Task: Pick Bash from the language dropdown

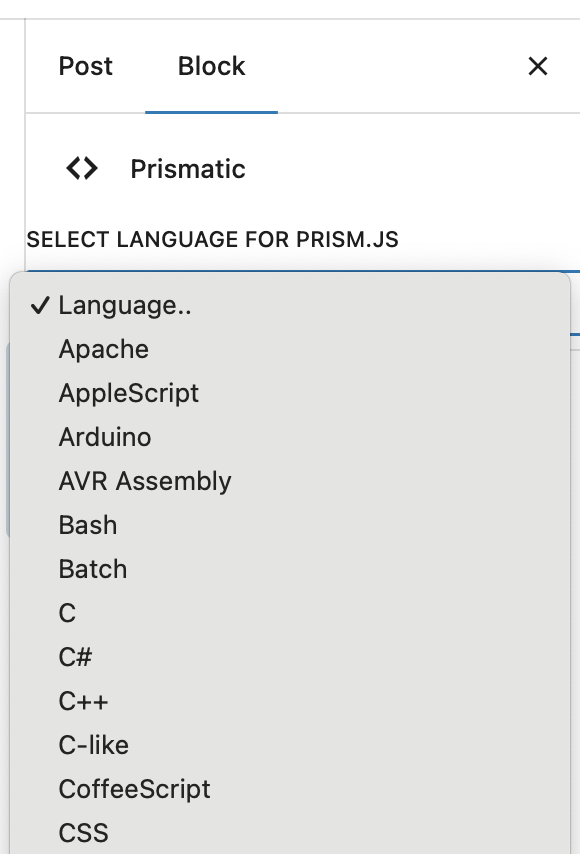Action: click(290, 526)
